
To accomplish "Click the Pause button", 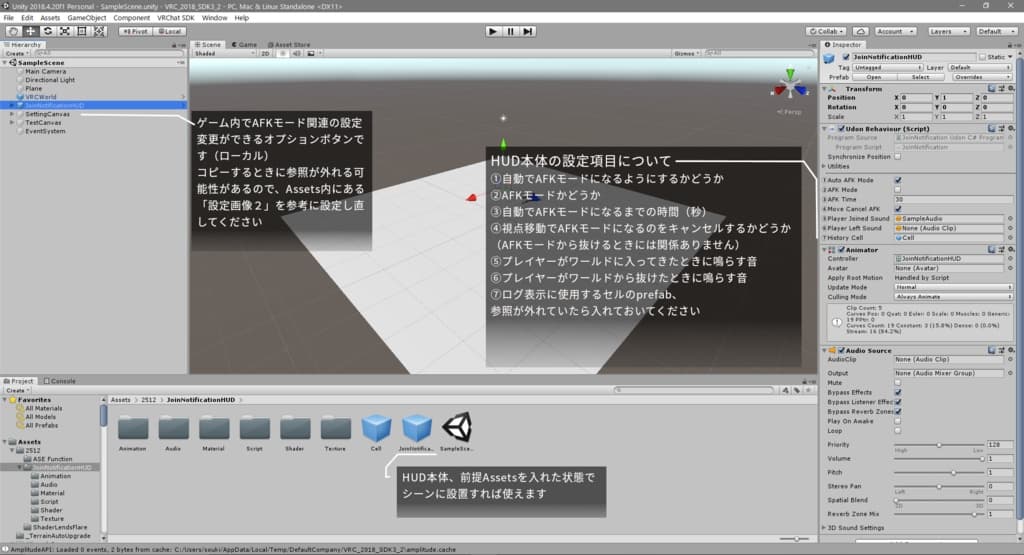I will 511,31.
